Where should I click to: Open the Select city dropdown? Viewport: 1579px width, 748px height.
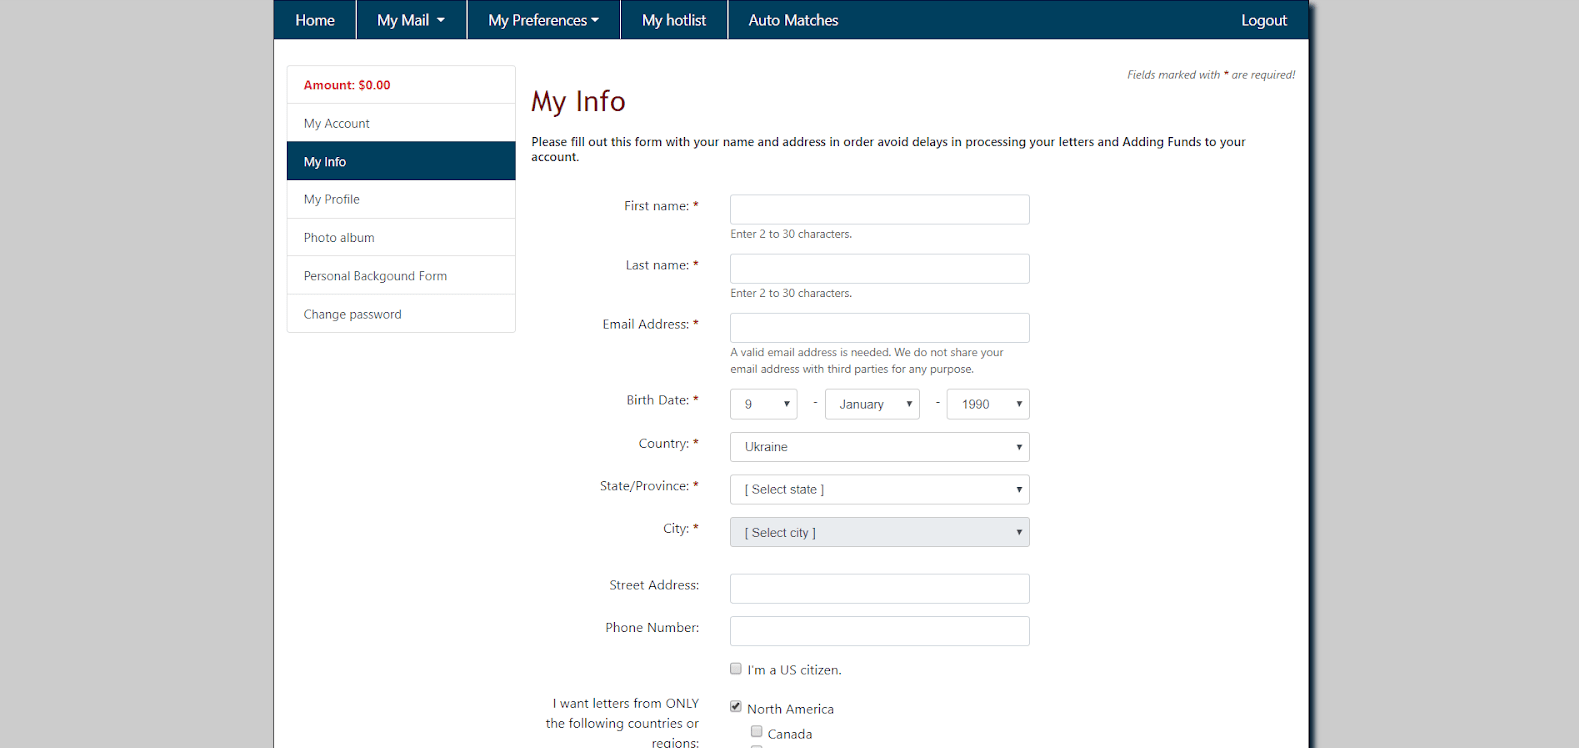(x=880, y=532)
